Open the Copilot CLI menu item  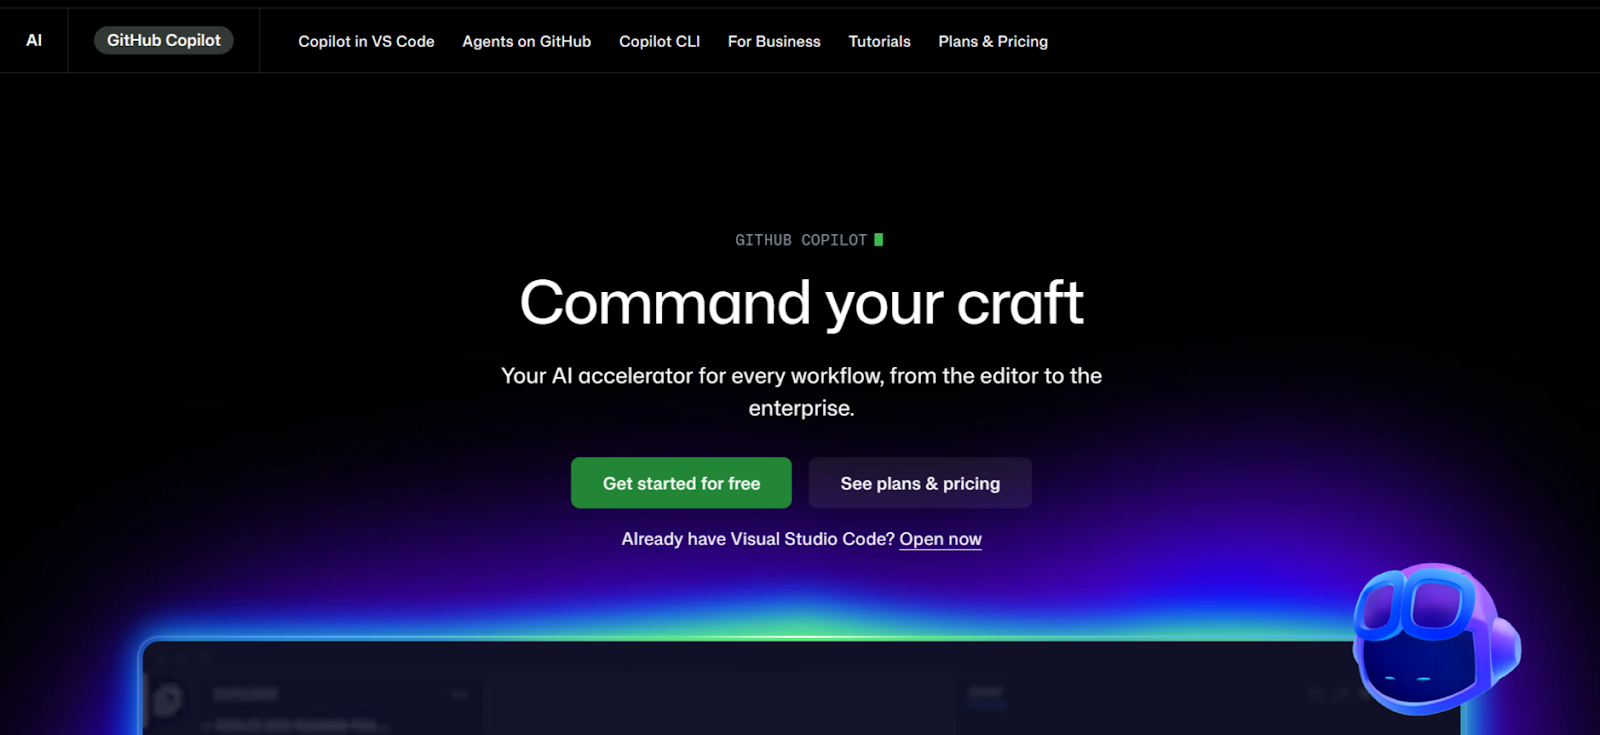659,41
